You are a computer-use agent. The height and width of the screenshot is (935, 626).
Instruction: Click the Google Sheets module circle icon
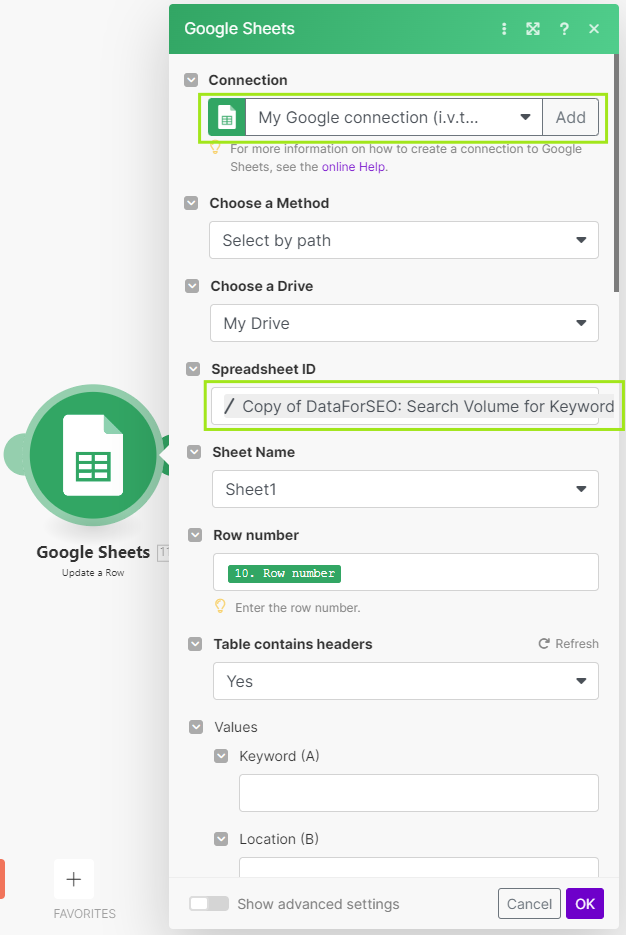[93, 455]
